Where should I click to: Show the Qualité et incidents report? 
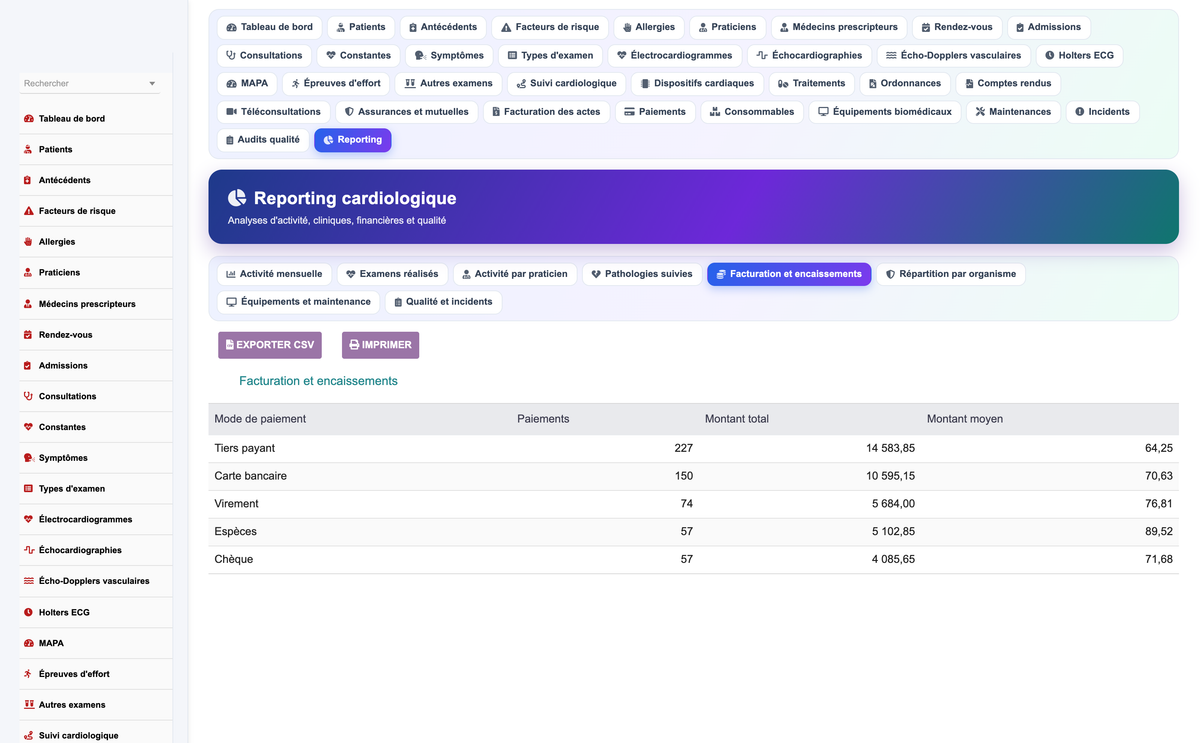pyautogui.click(x=443, y=302)
